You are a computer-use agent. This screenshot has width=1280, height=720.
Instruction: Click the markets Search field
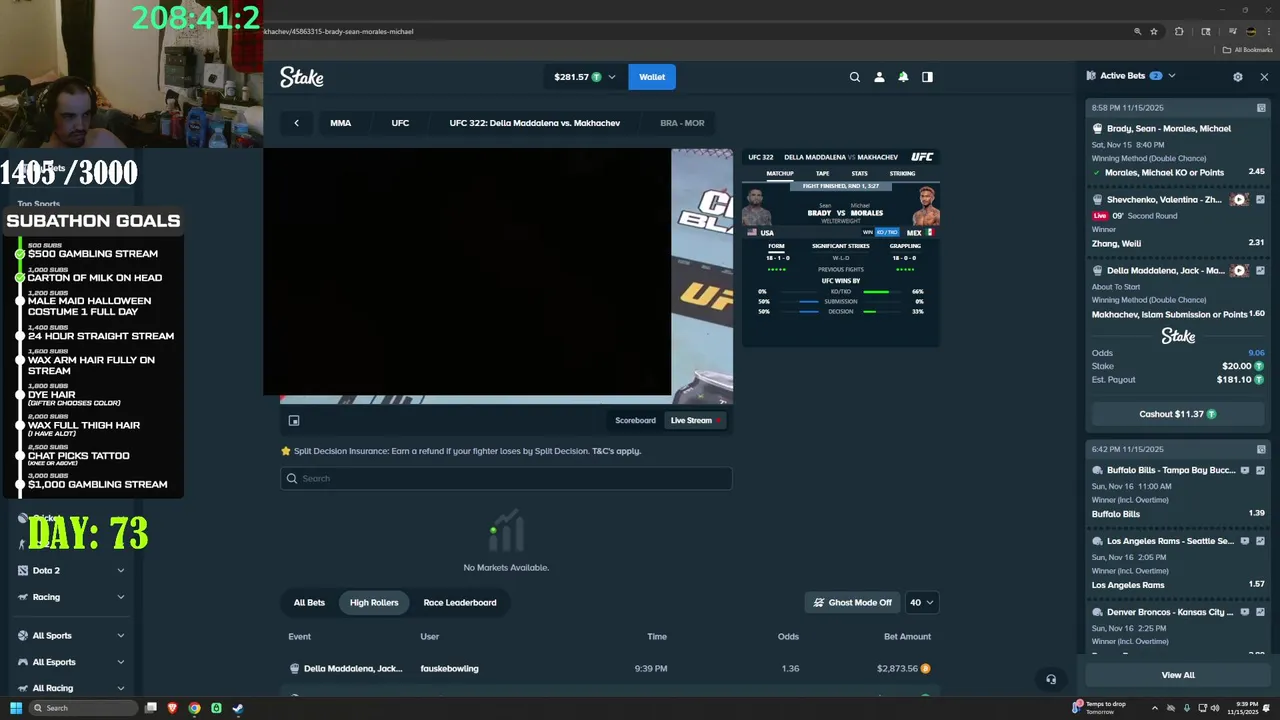(x=506, y=478)
